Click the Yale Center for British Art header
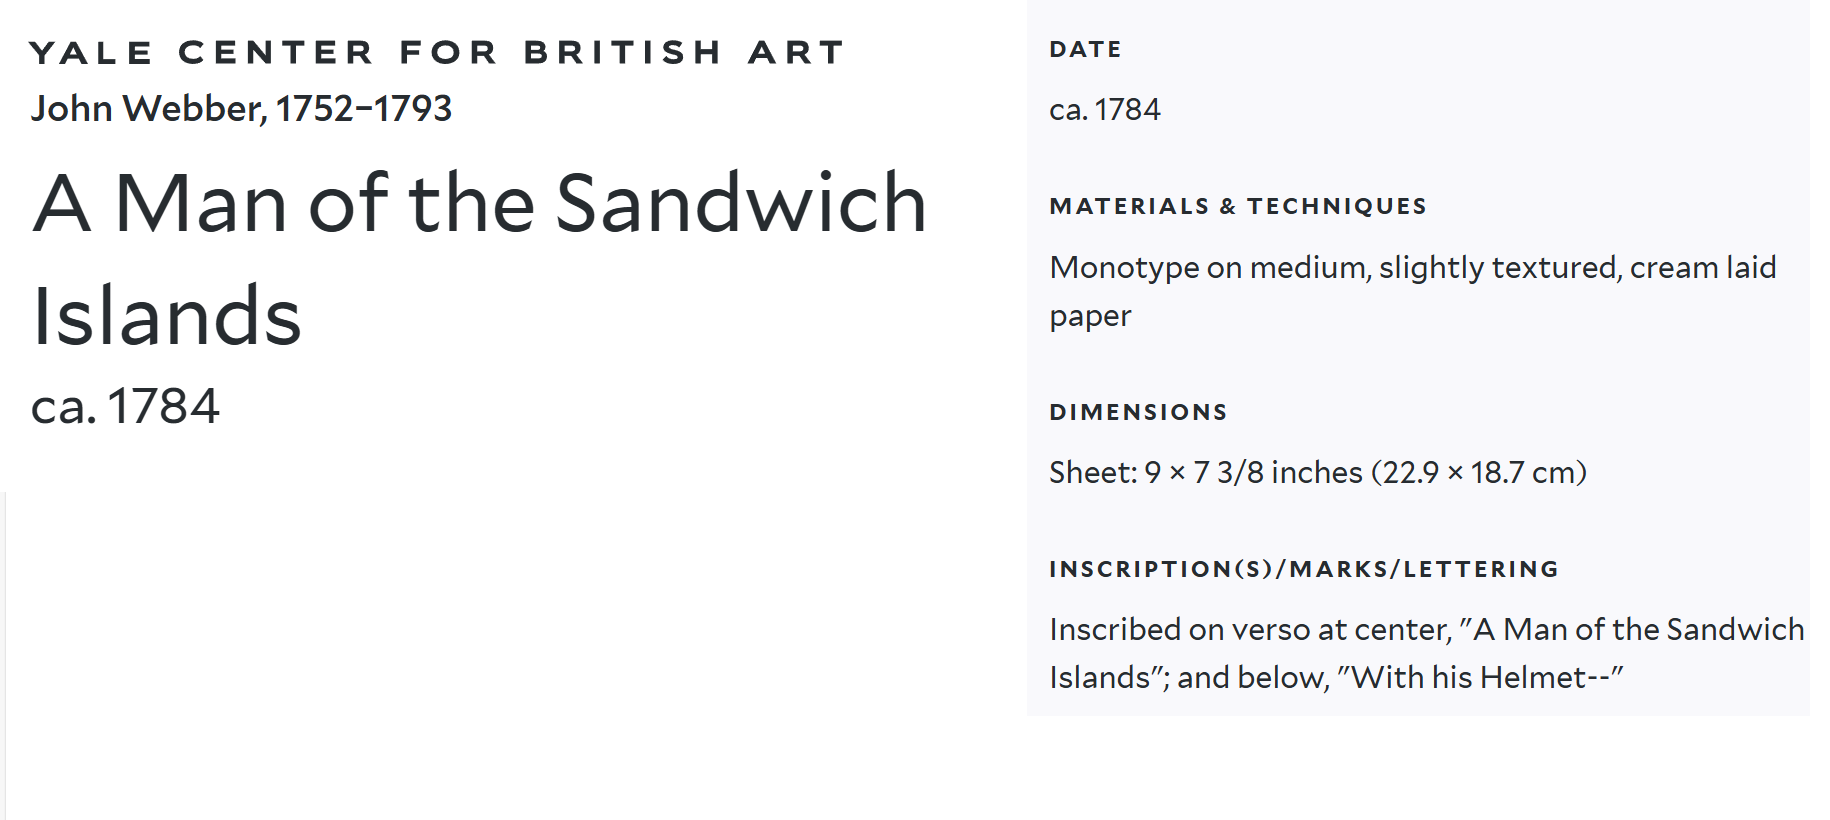The width and height of the screenshot is (1830, 820). [436, 52]
